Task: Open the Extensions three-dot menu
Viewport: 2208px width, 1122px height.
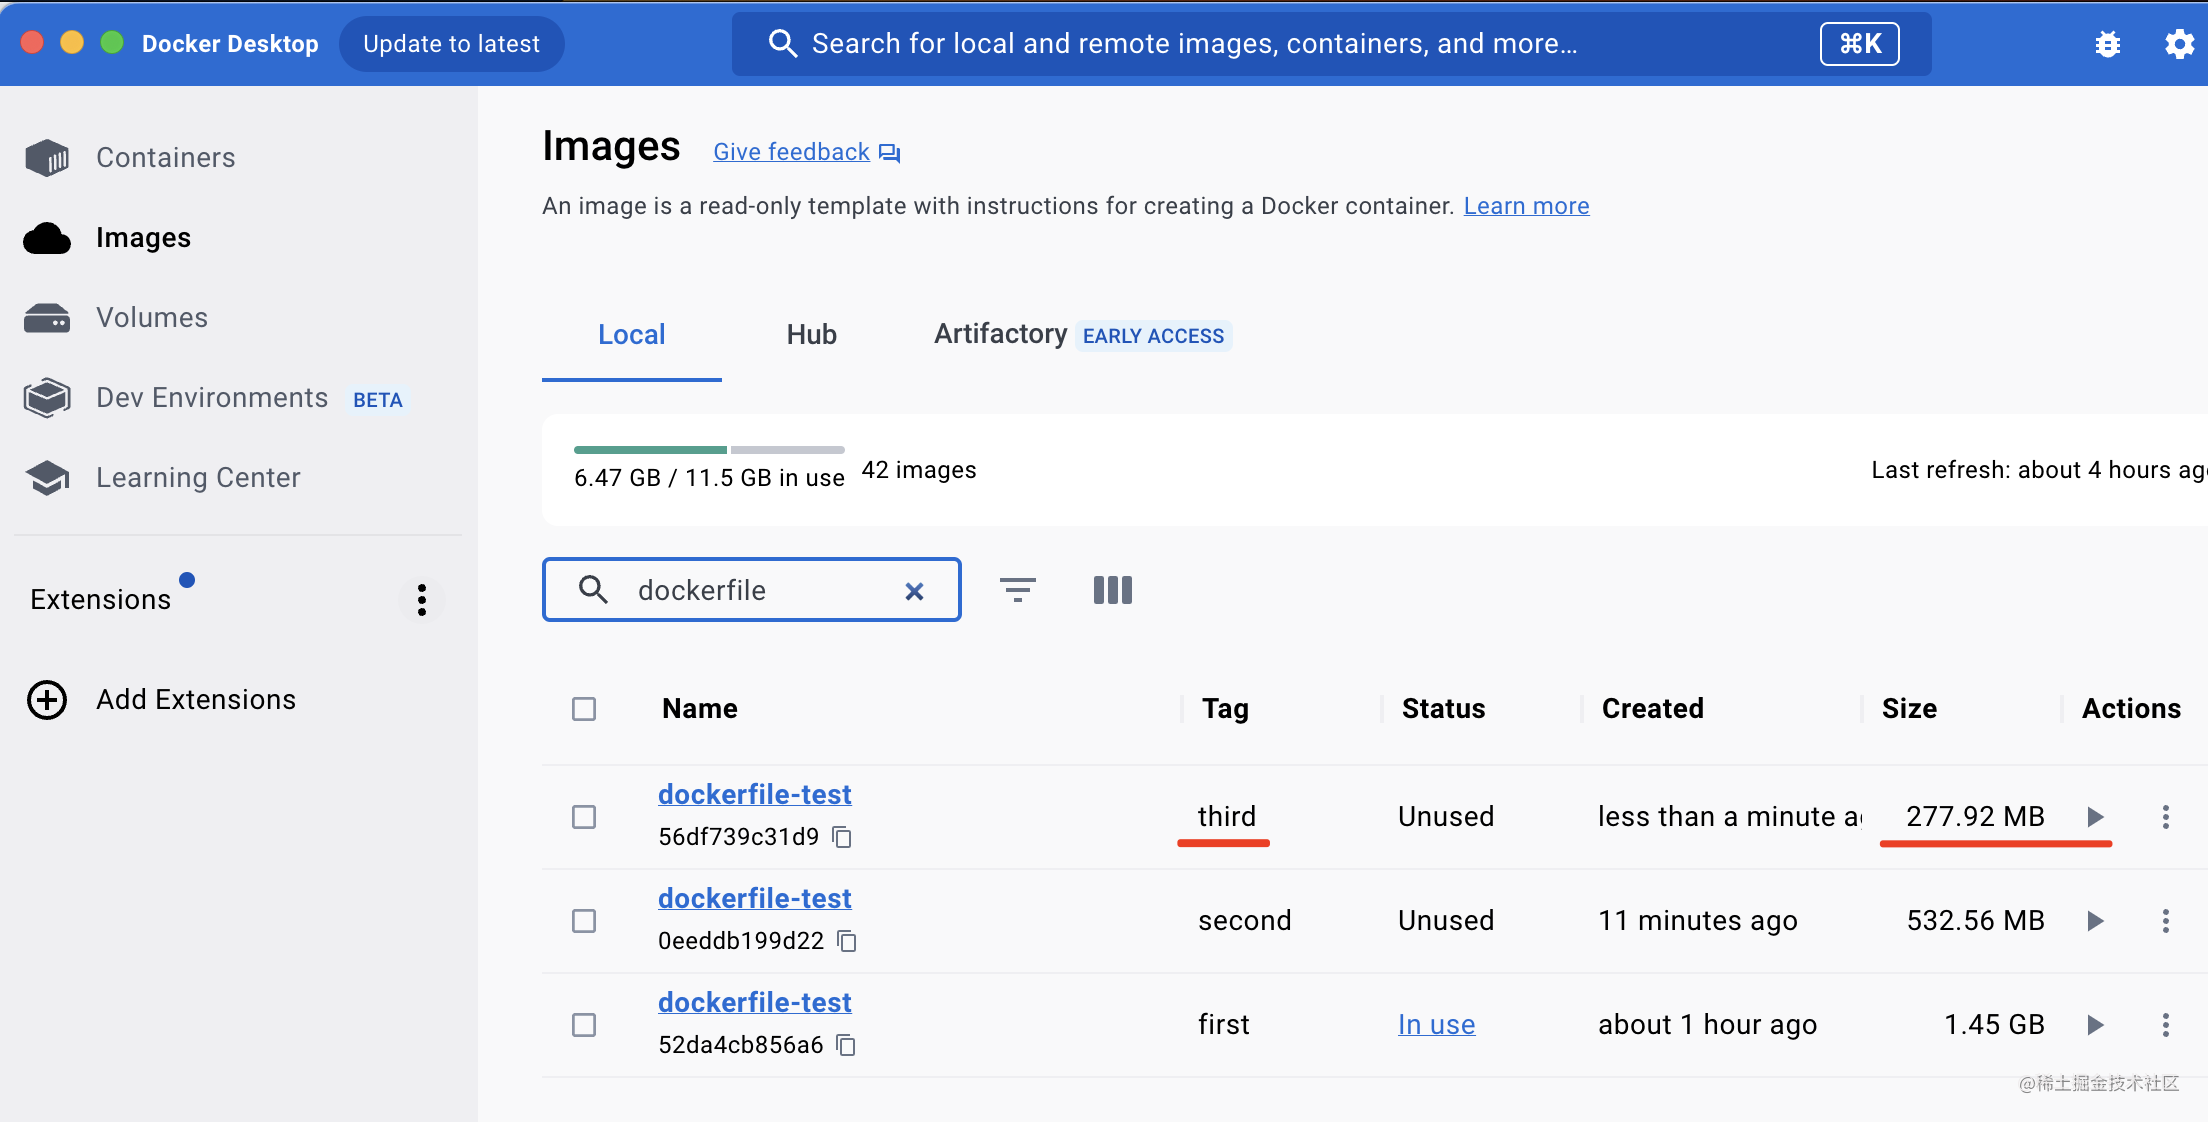Action: click(422, 600)
